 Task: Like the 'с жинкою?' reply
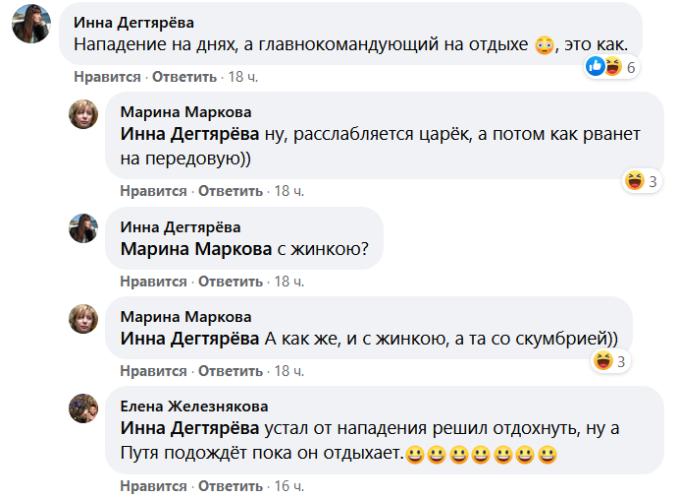[153, 281]
